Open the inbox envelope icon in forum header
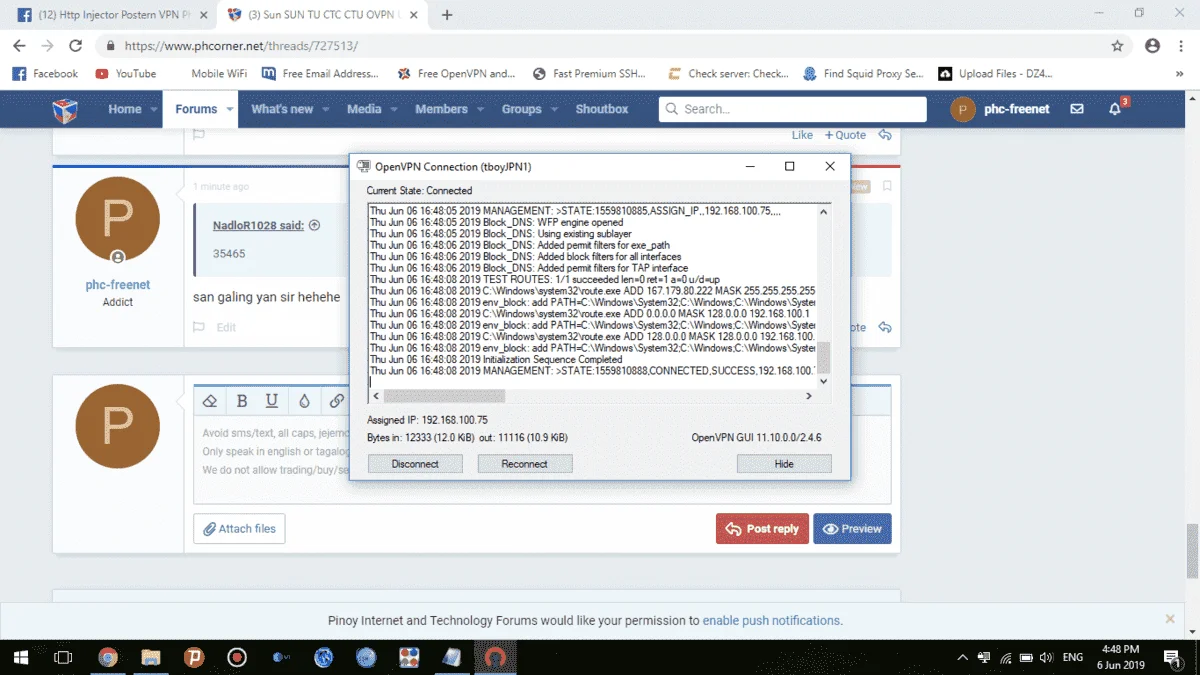The height and width of the screenshot is (675, 1200). (1077, 109)
